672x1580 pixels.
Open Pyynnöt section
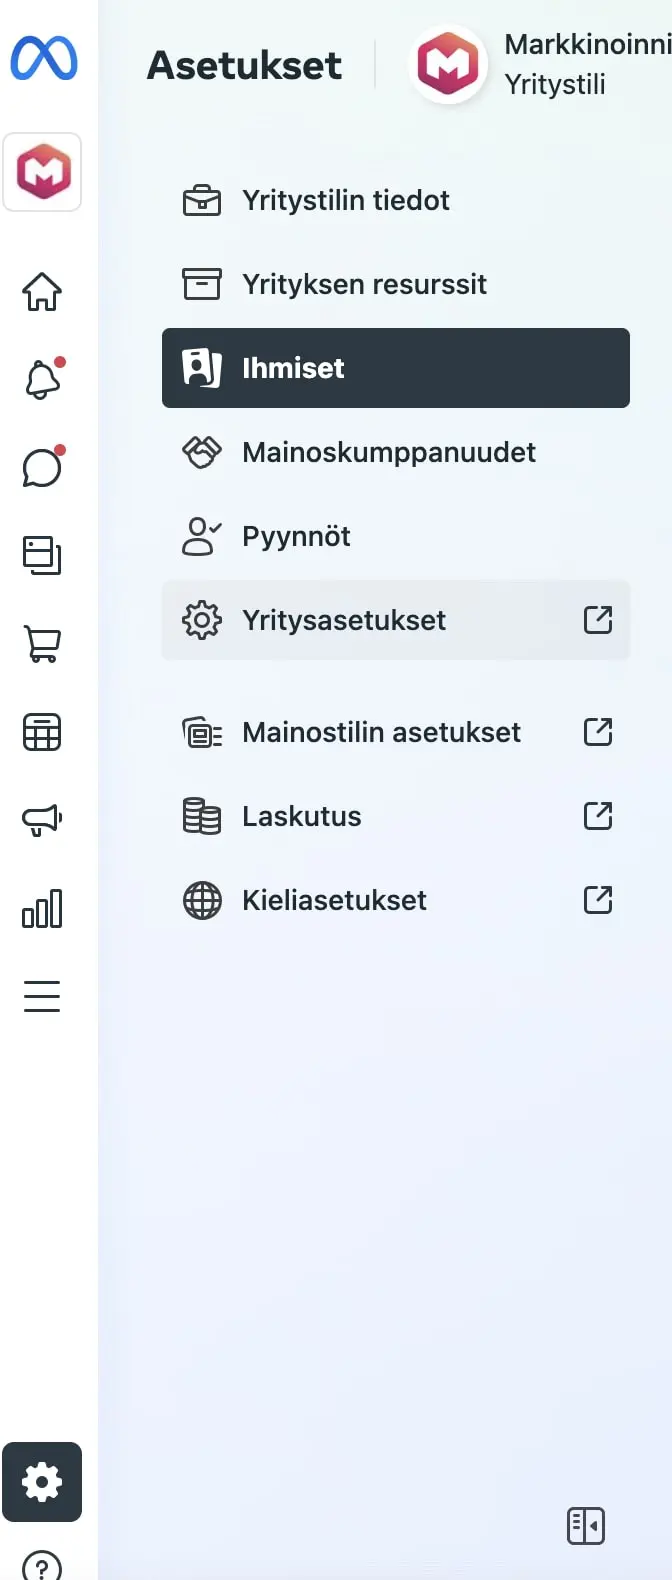point(396,536)
